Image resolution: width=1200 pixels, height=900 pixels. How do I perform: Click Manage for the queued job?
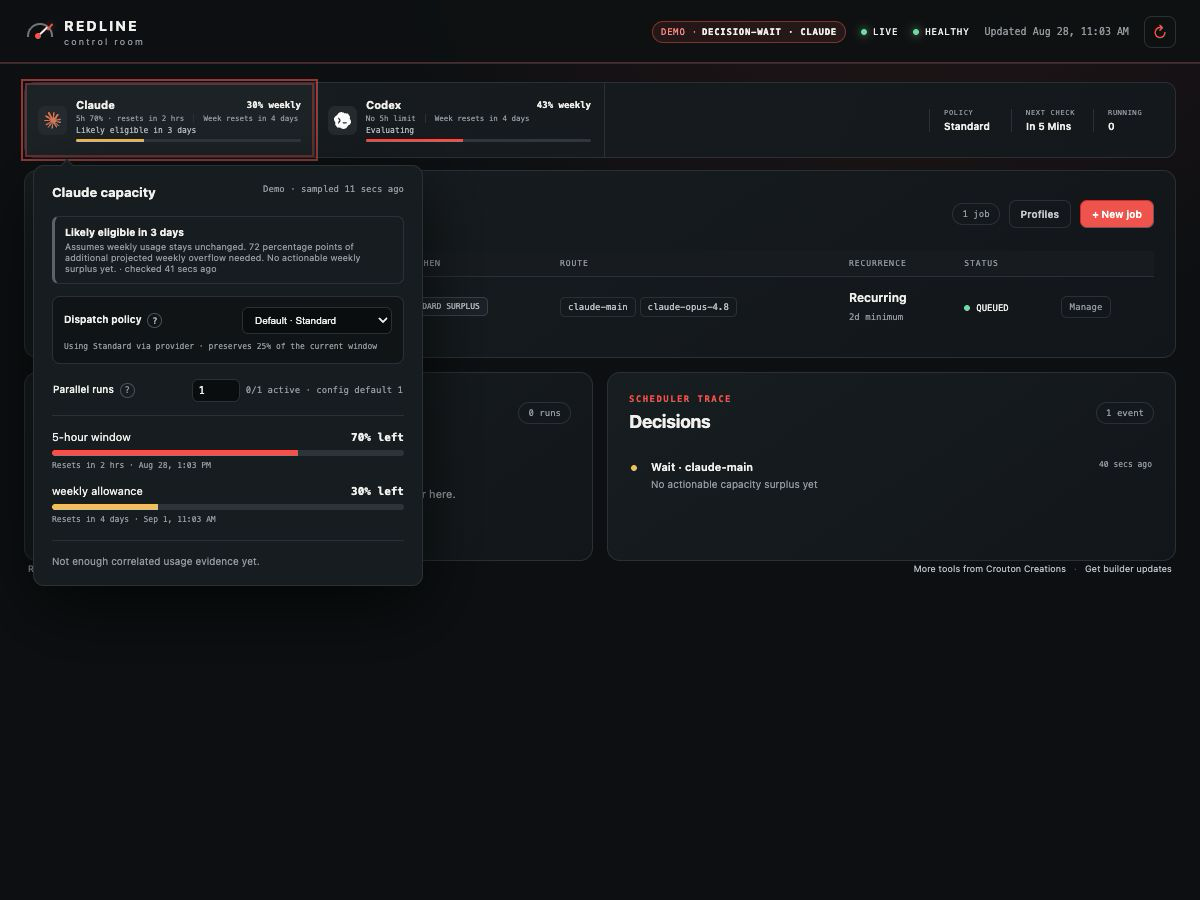click(1086, 307)
